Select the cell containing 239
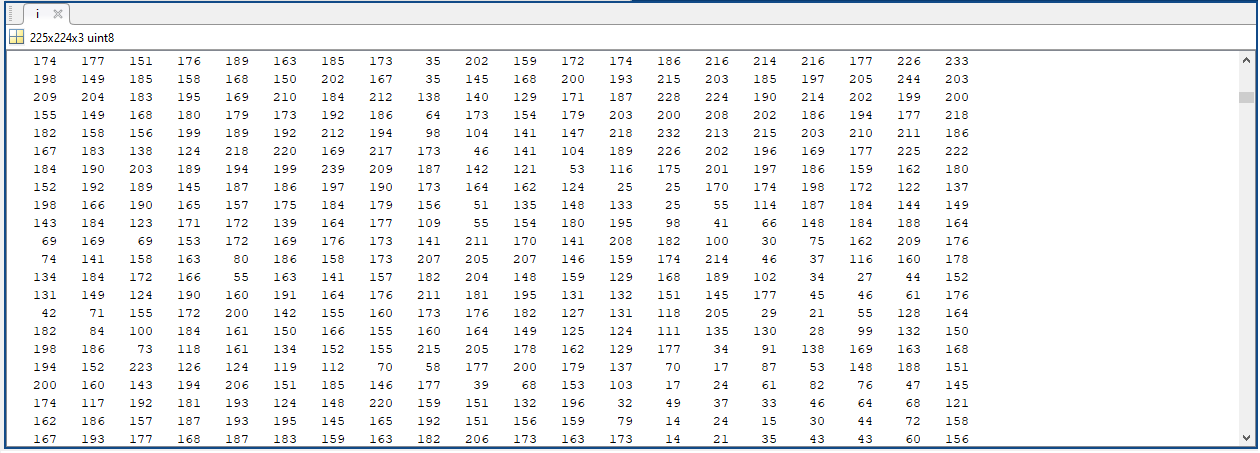Viewport: 1260px width, 453px height. point(333,169)
